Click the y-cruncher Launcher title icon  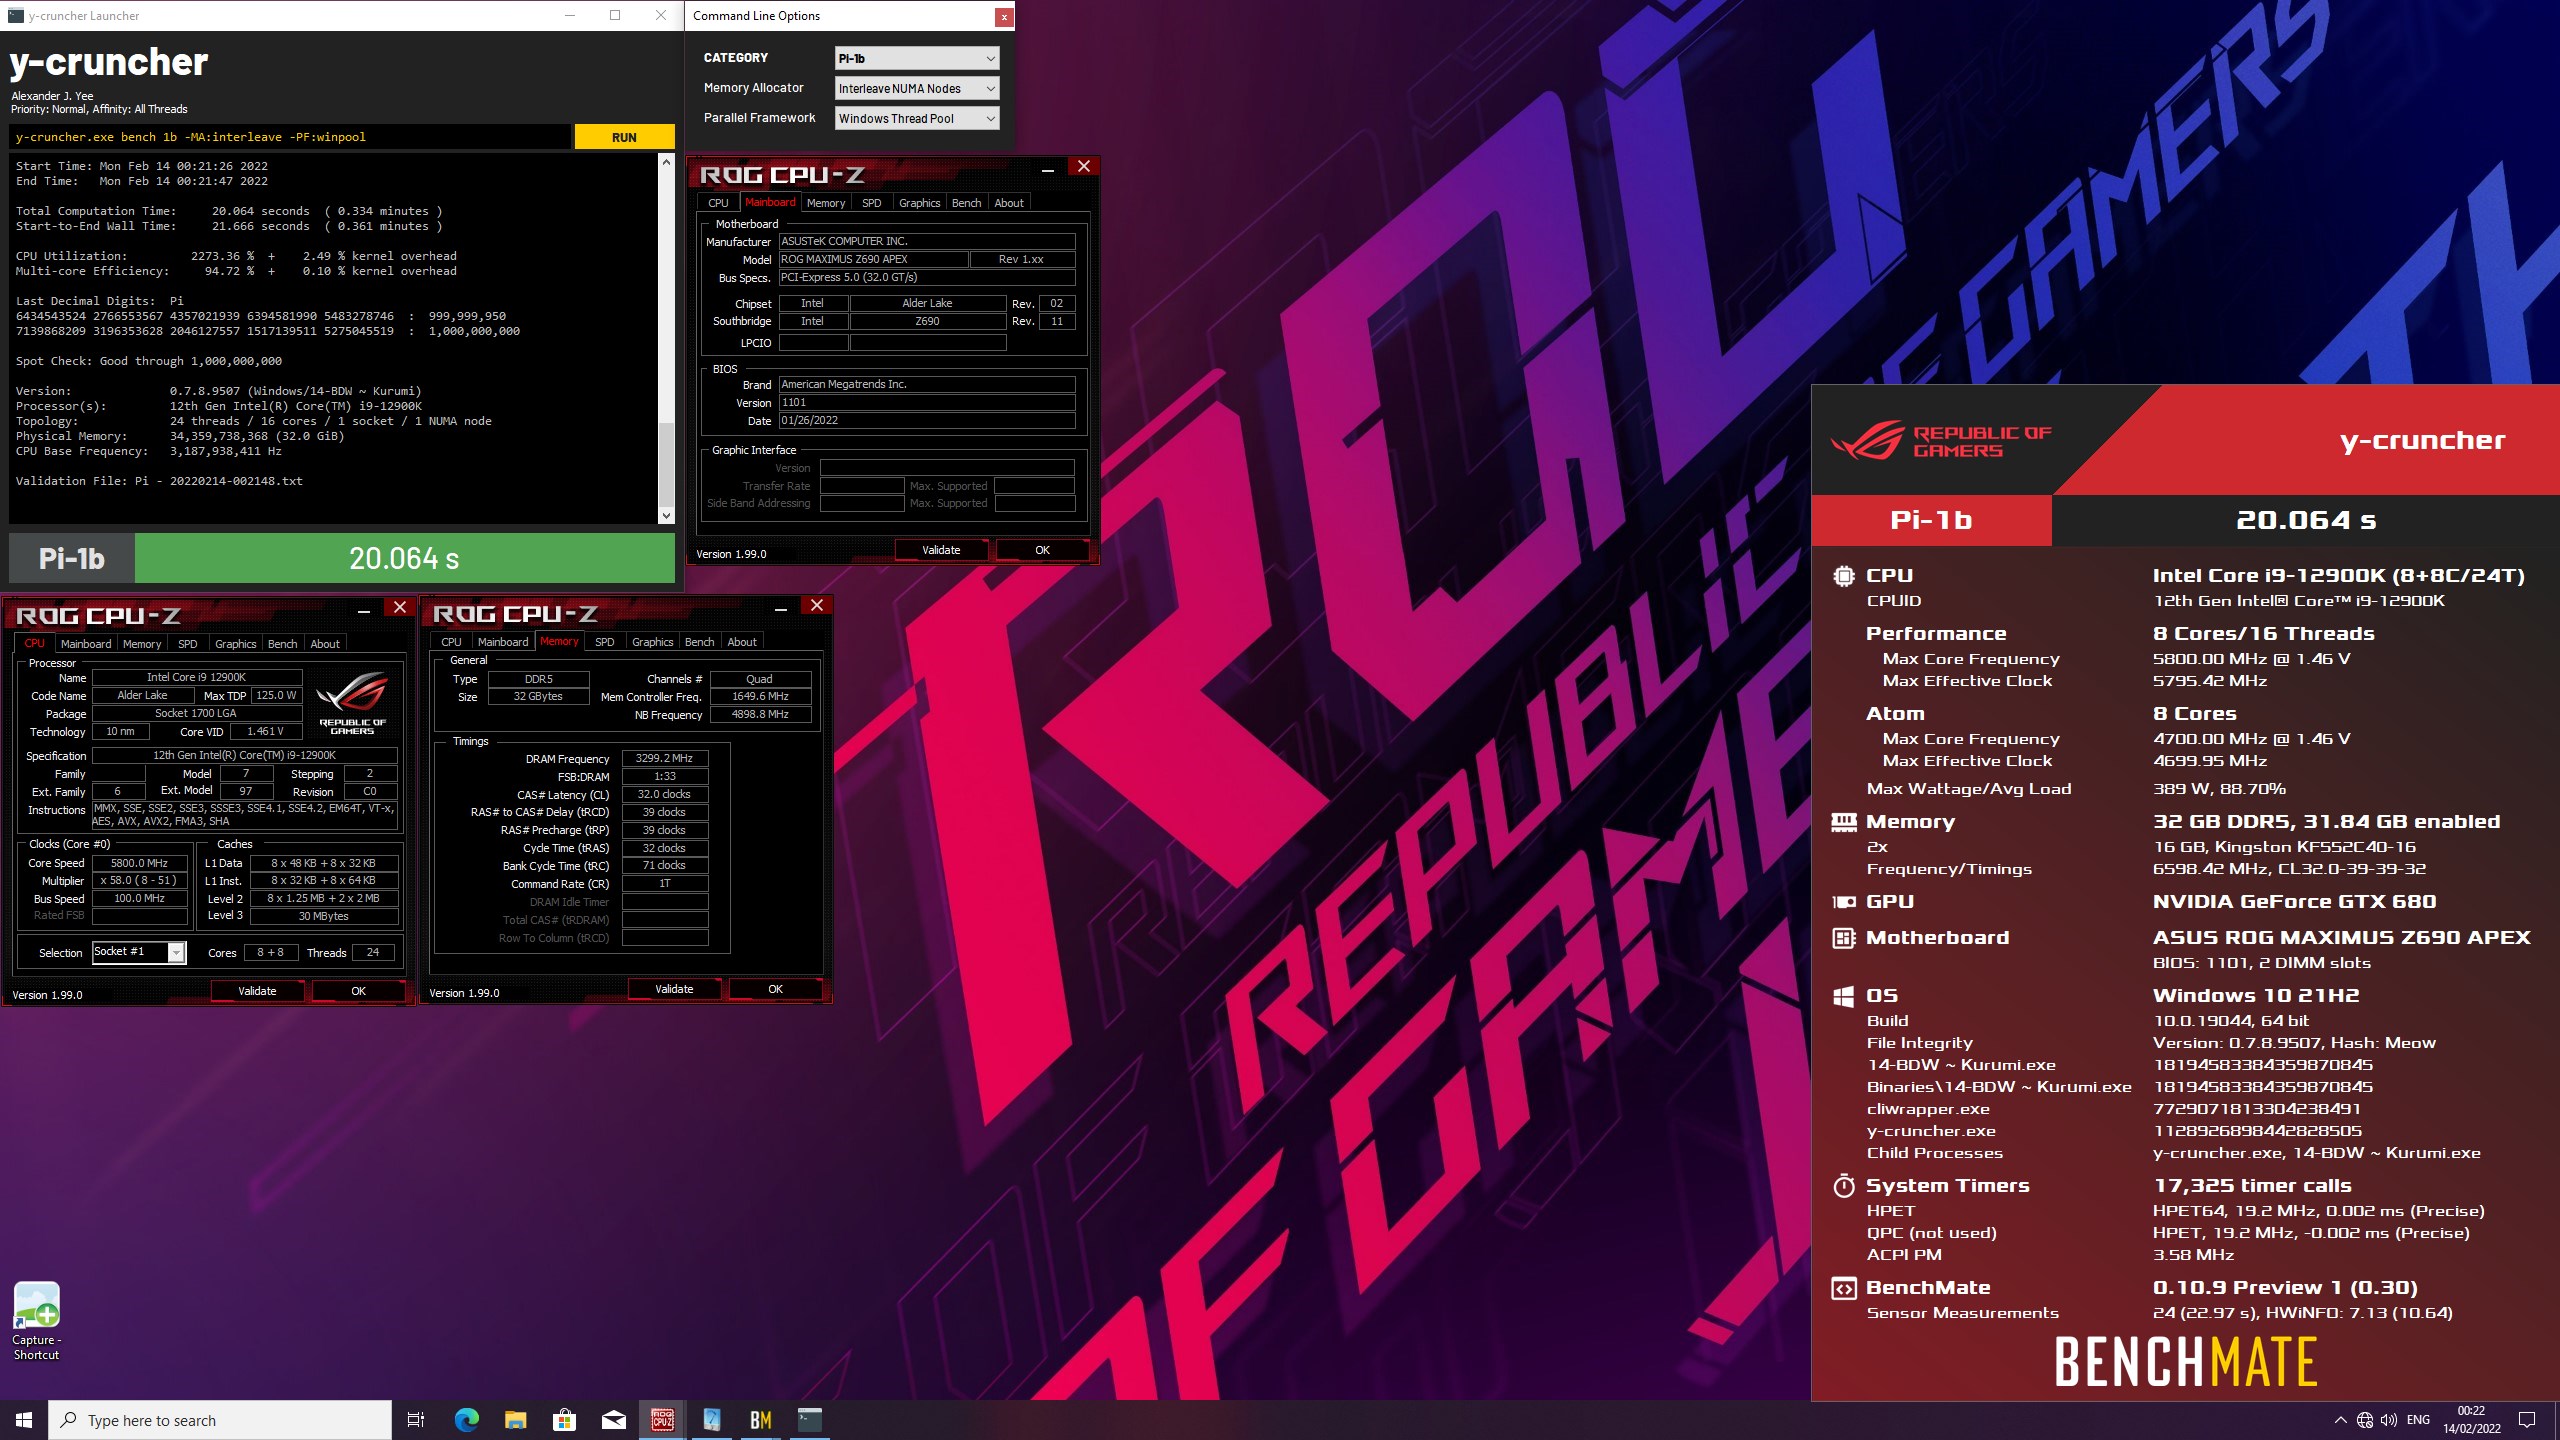pyautogui.click(x=15, y=15)
